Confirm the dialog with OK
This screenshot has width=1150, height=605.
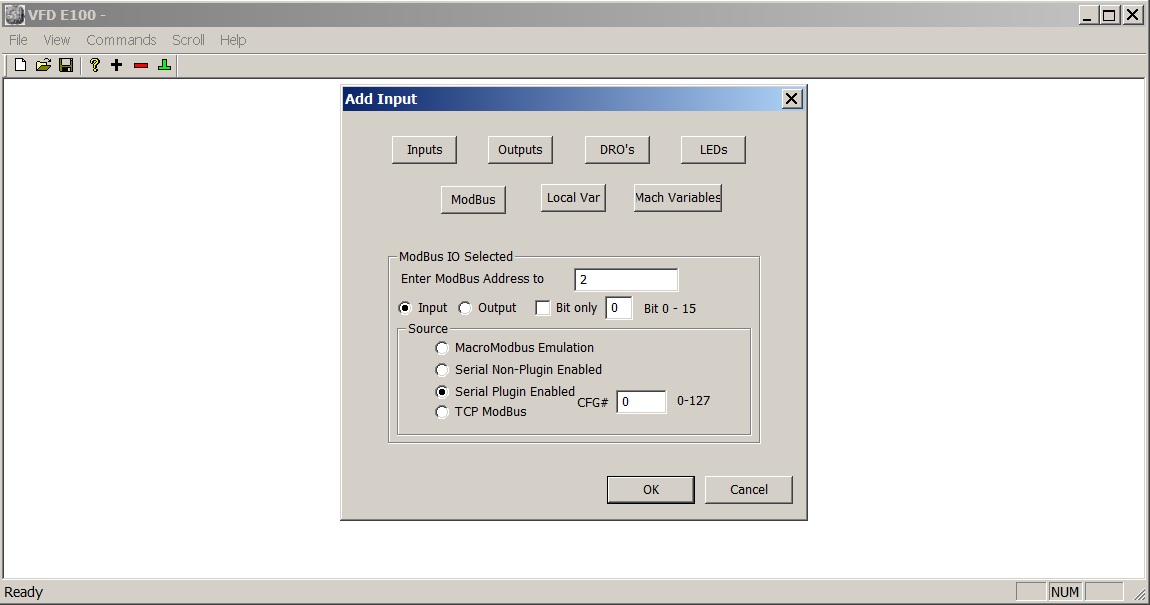(651, 490)
